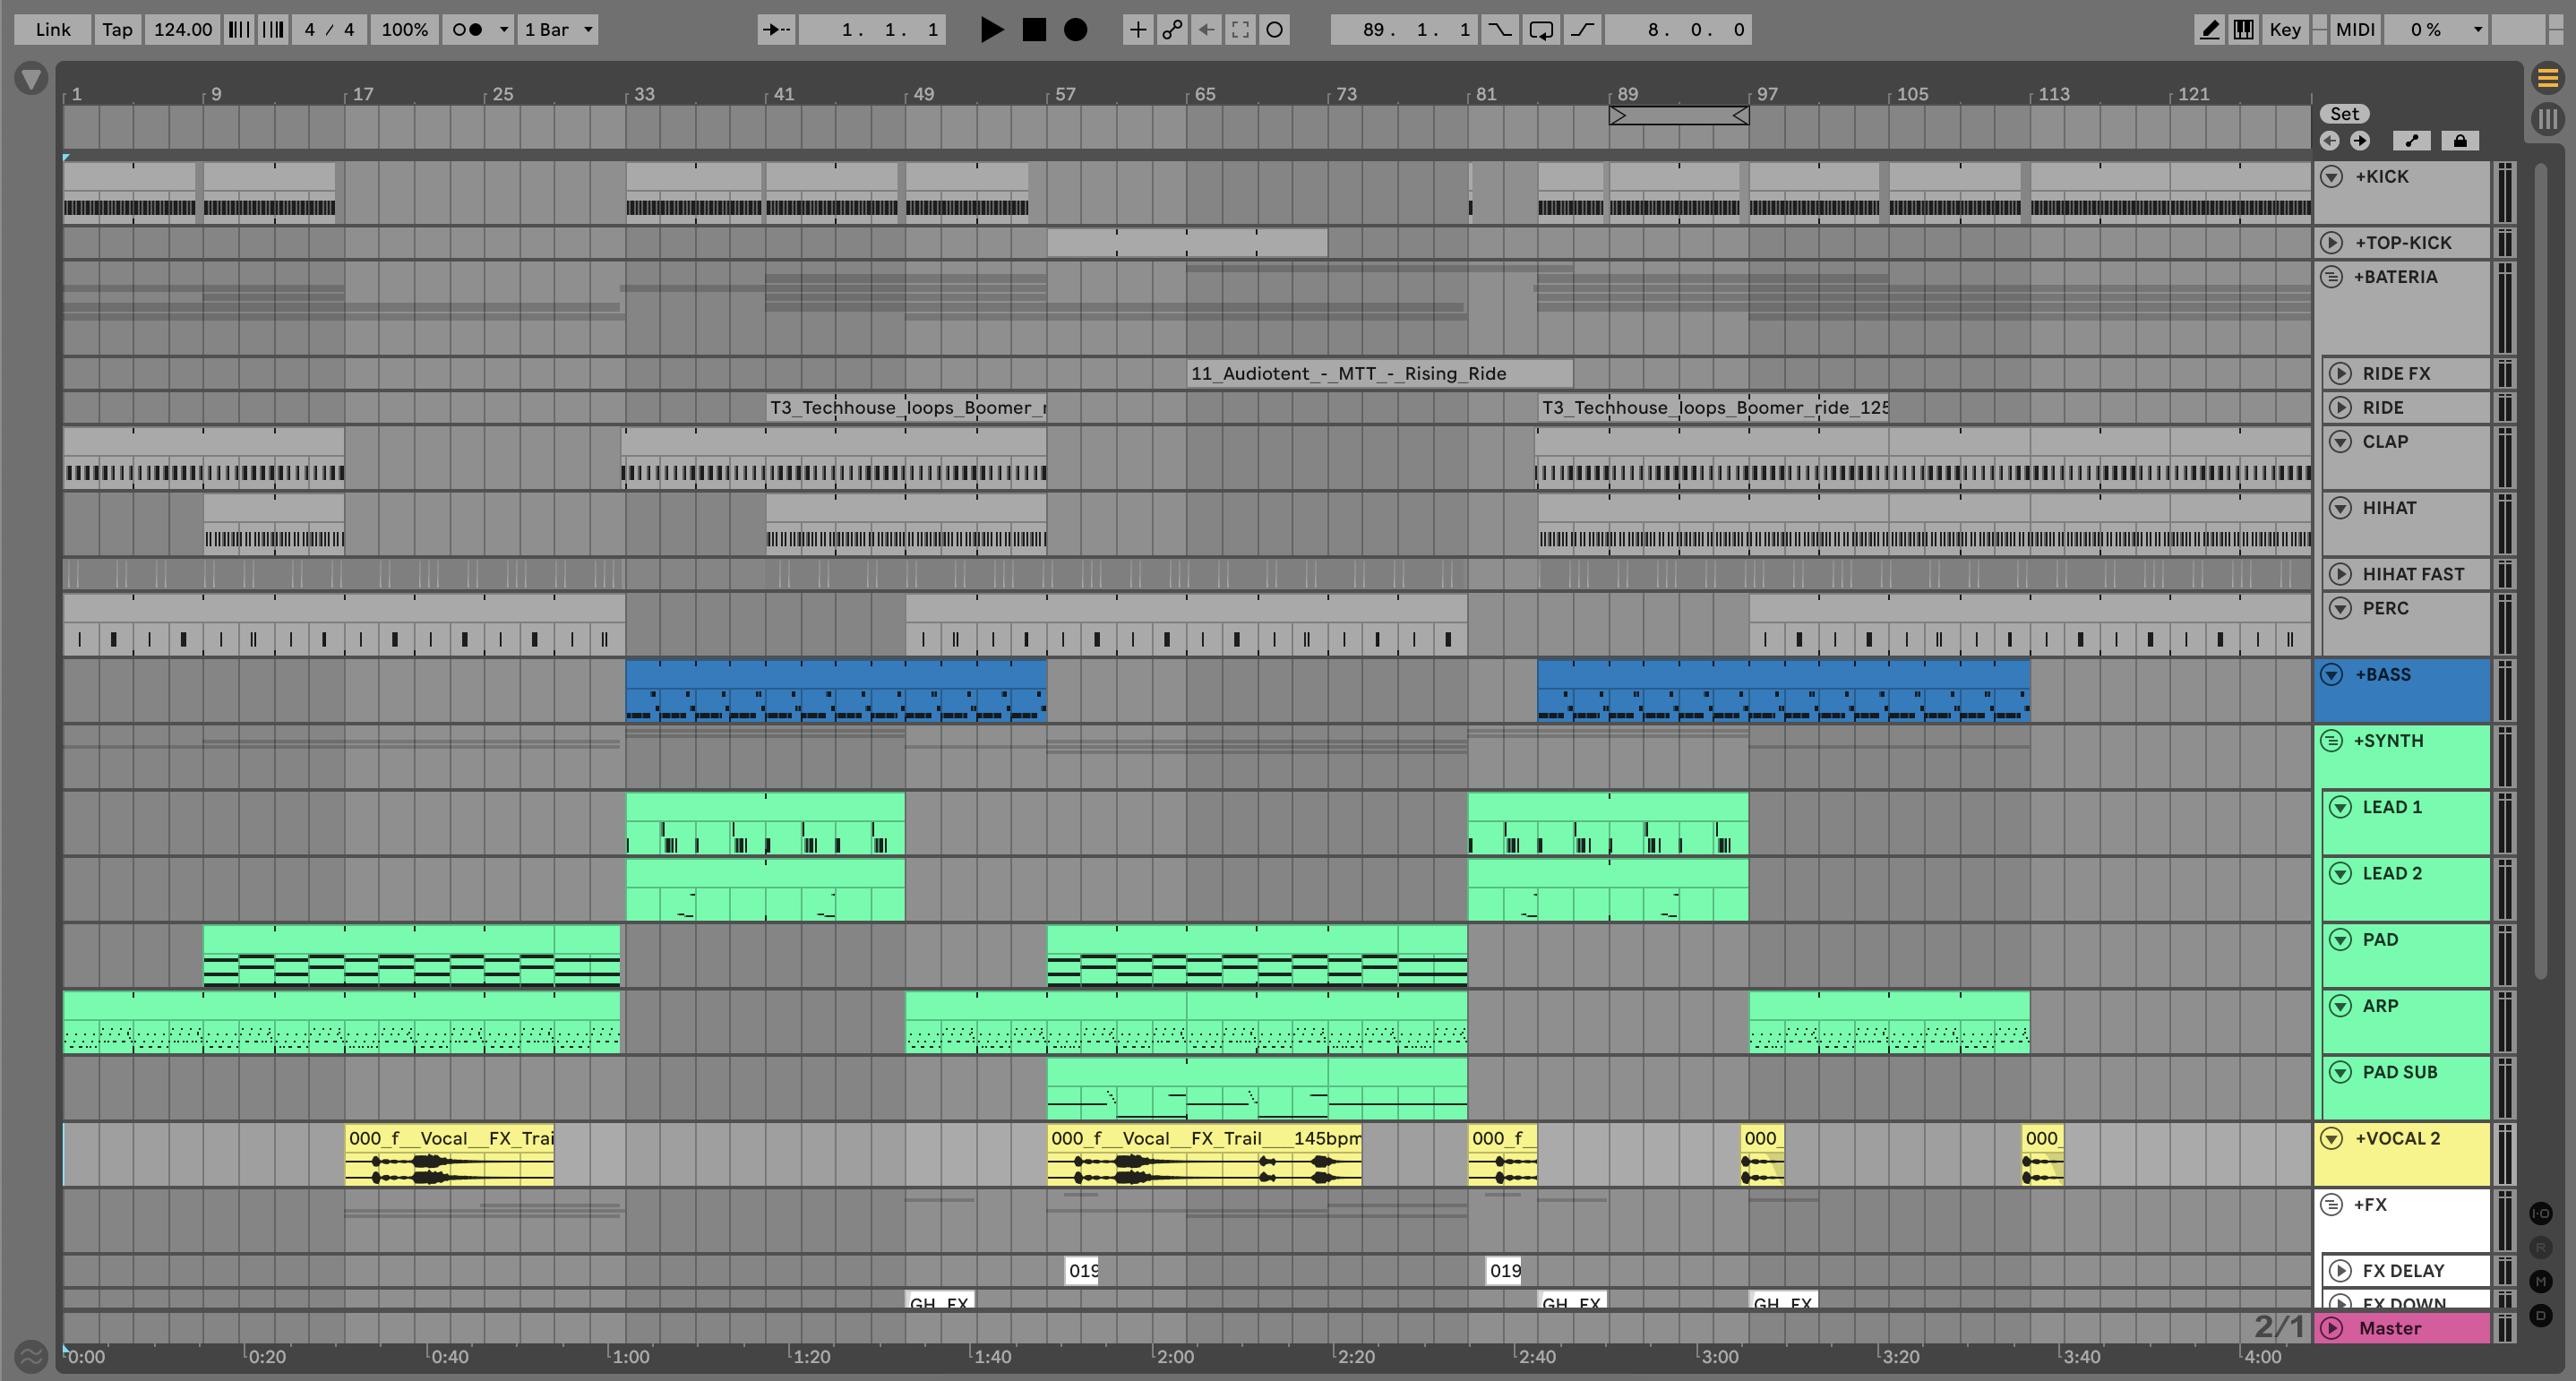
Task: Toggle the Detail View wave icon
Action: [x=31, y=1357]
